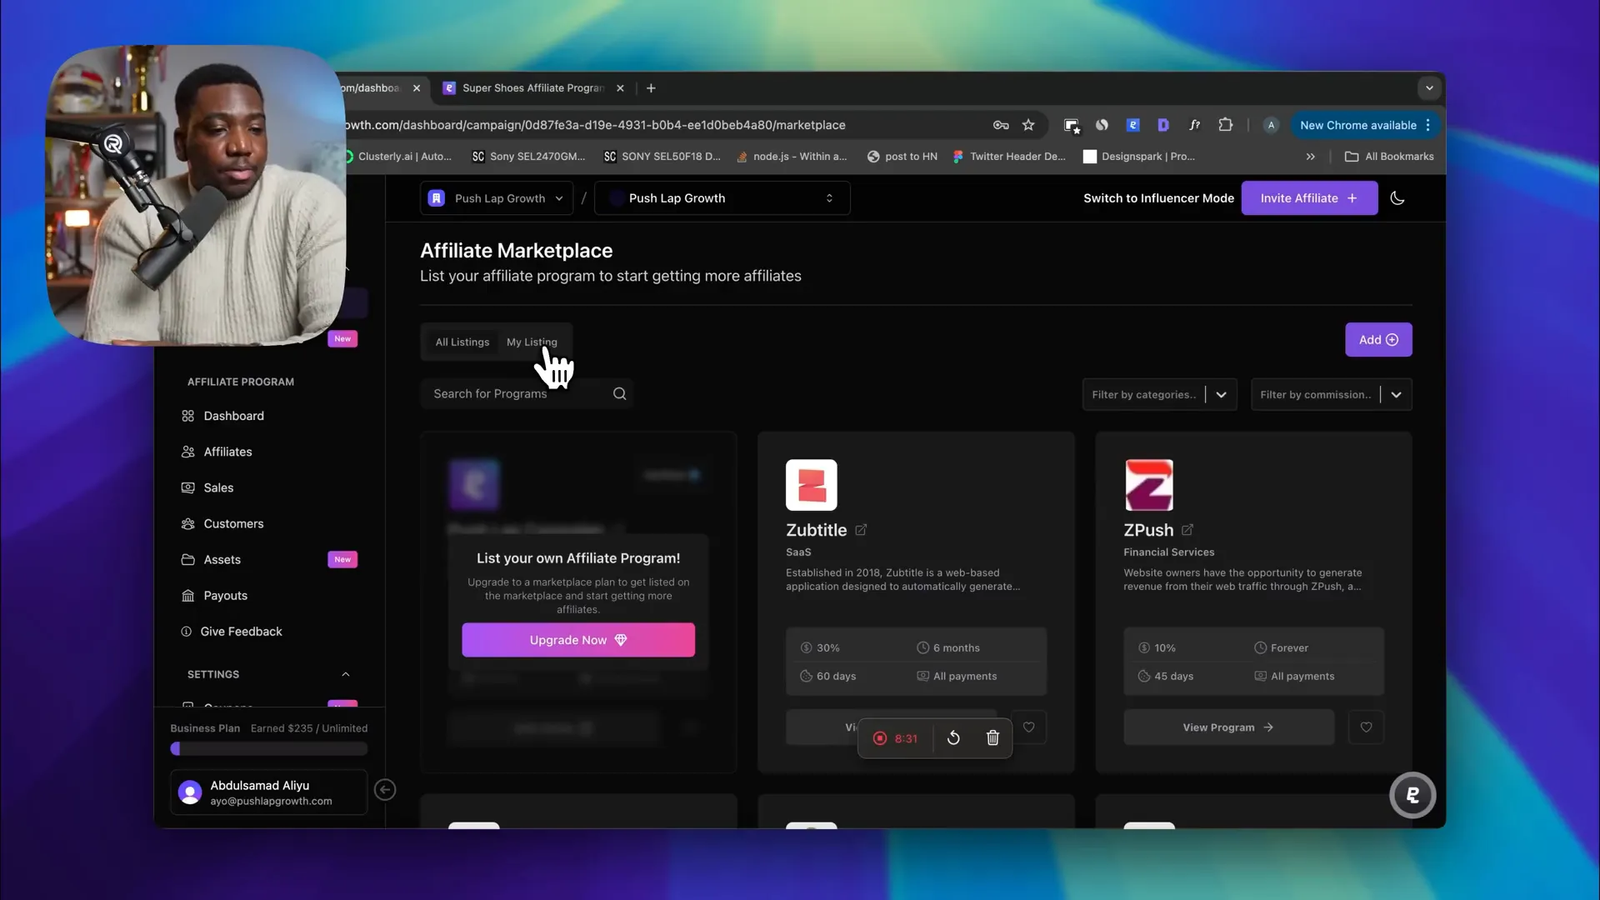The height and width of the screenshot is (900, 1600).
Task: Click New Chrome available button
Action: click(x=1358, y=125)
